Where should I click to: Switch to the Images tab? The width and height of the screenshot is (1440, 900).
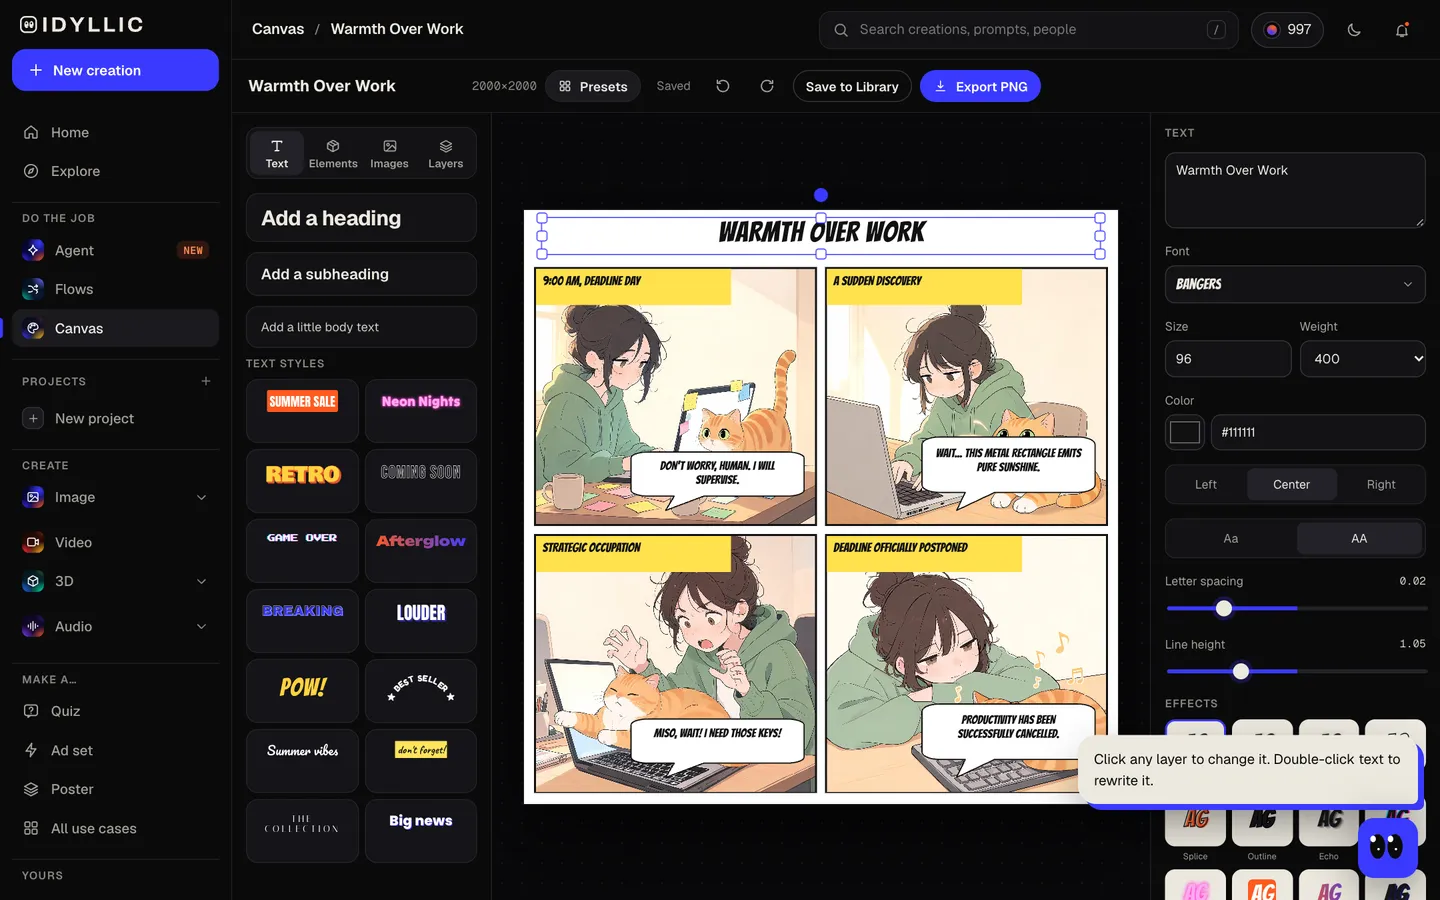(389, 153)
